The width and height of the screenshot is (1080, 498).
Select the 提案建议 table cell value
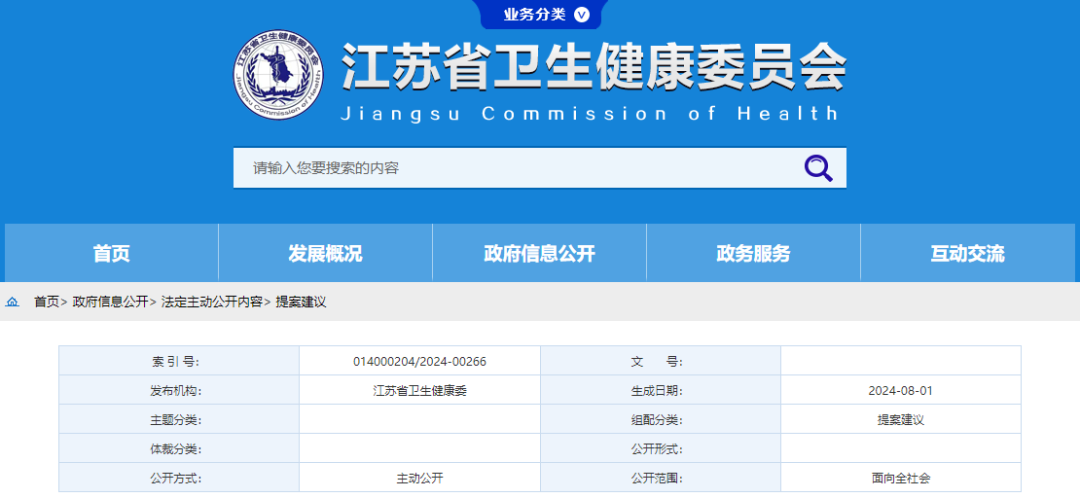[x=900, y=419]
